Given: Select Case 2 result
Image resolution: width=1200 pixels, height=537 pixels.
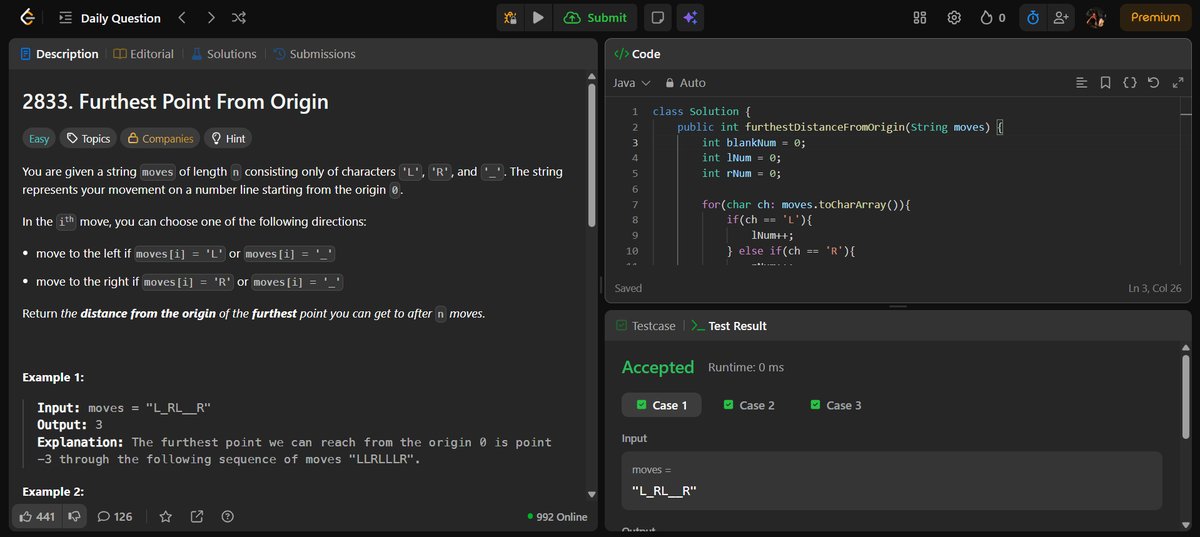Looking at the screenshot, I should (749, 405).
